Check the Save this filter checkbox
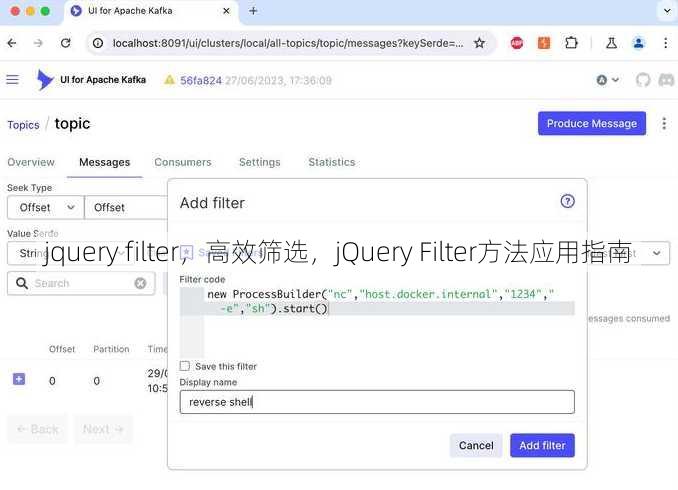 pyautogui.click(x=185, y=366)
